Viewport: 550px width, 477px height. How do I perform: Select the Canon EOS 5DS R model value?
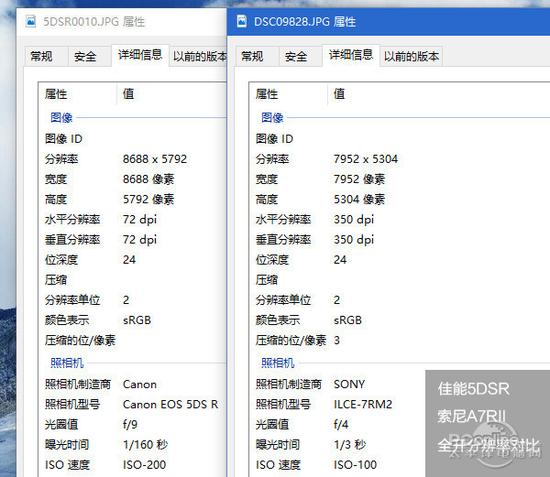(x=170, y=404)
